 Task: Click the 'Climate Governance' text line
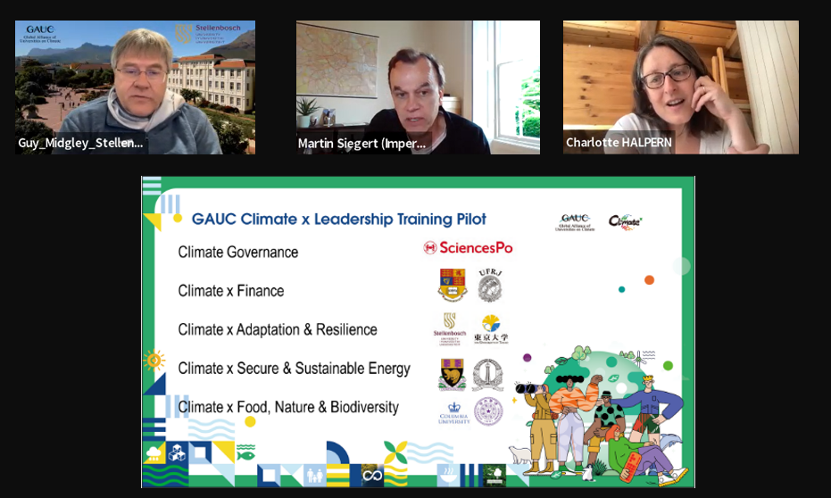point(238,252)
